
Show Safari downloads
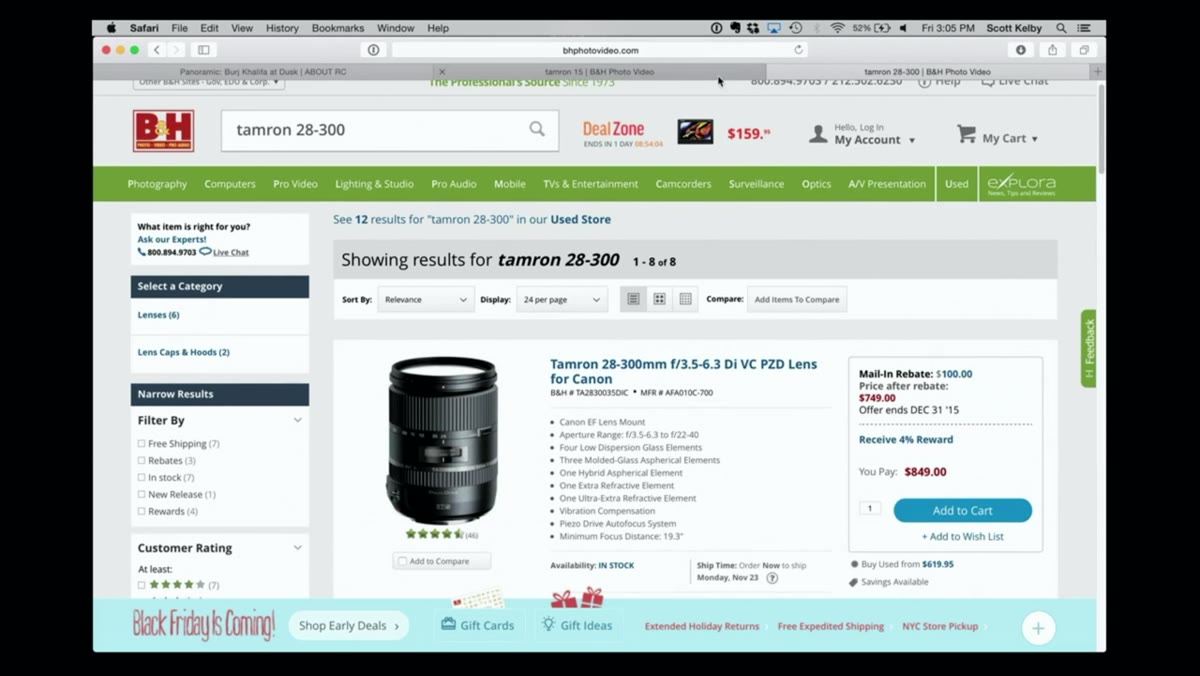(1021, 50)
